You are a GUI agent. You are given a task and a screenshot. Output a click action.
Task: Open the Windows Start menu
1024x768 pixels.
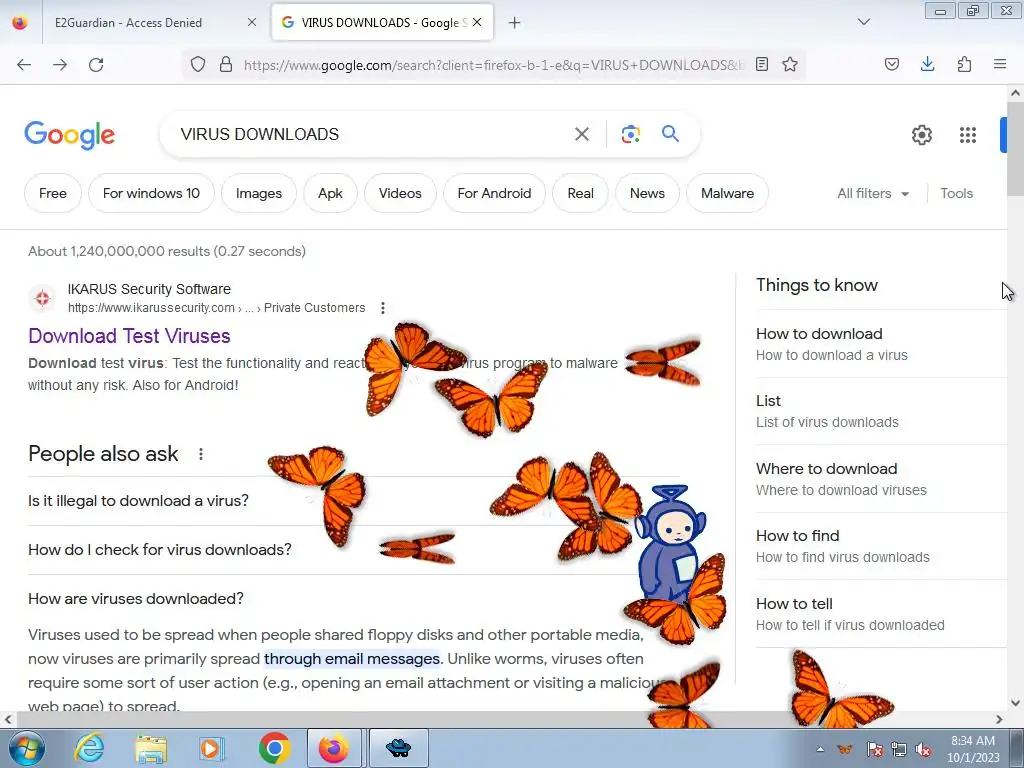click(27, 748)
